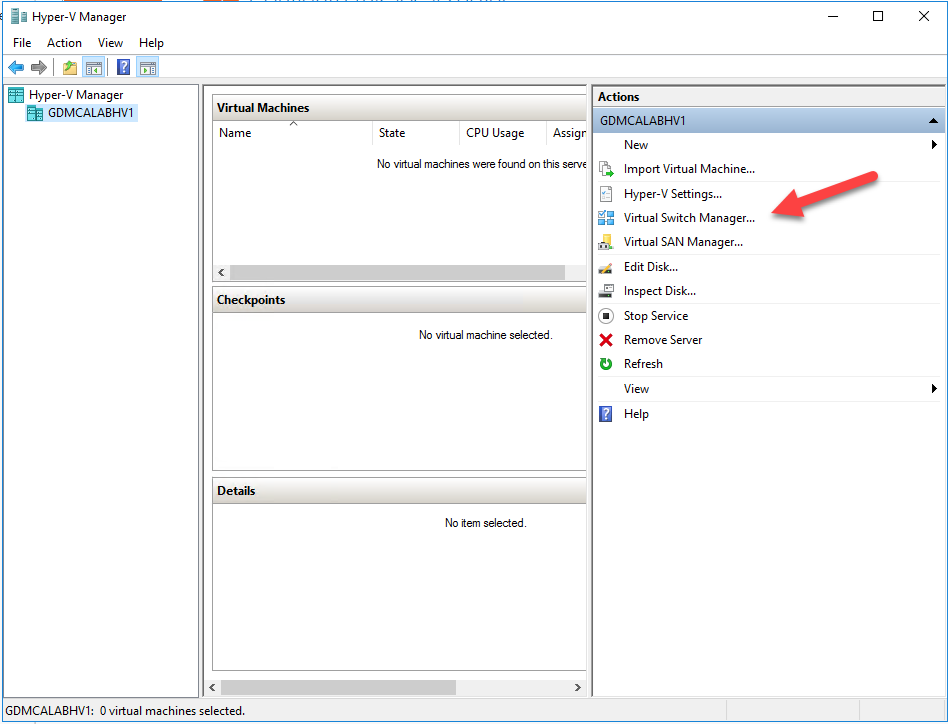Click the Import Virtual Machine icon
The width and height of the screenshot is (948, 724).
coord(606,169)
